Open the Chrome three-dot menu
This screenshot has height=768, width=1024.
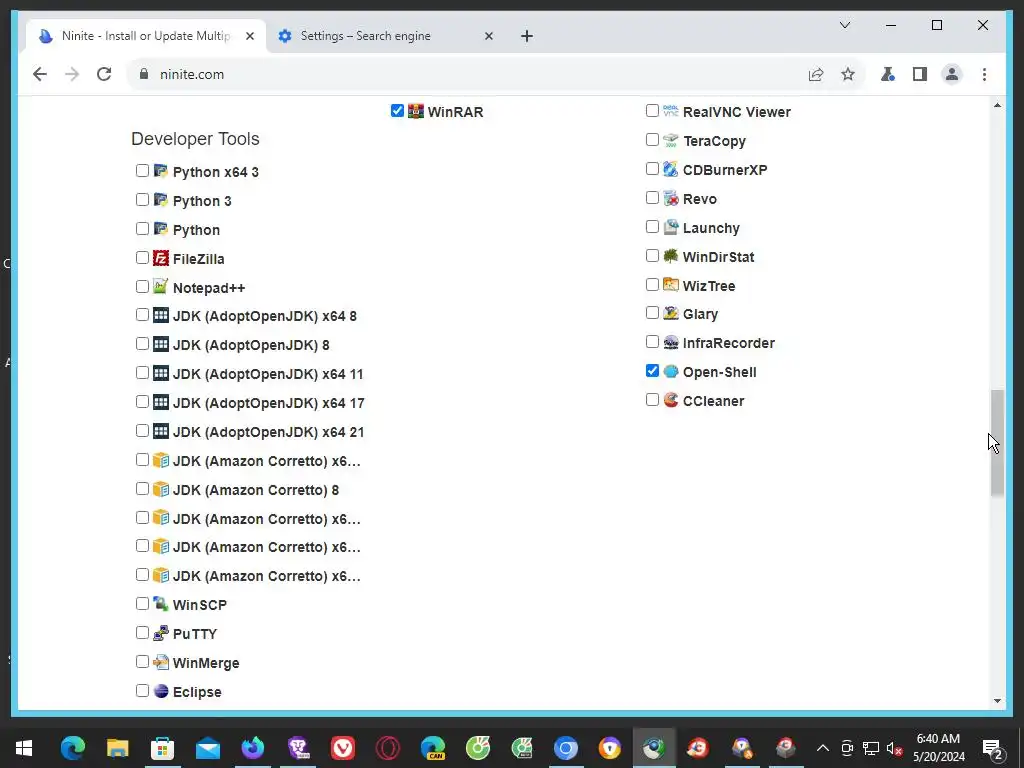coord(984,74)
